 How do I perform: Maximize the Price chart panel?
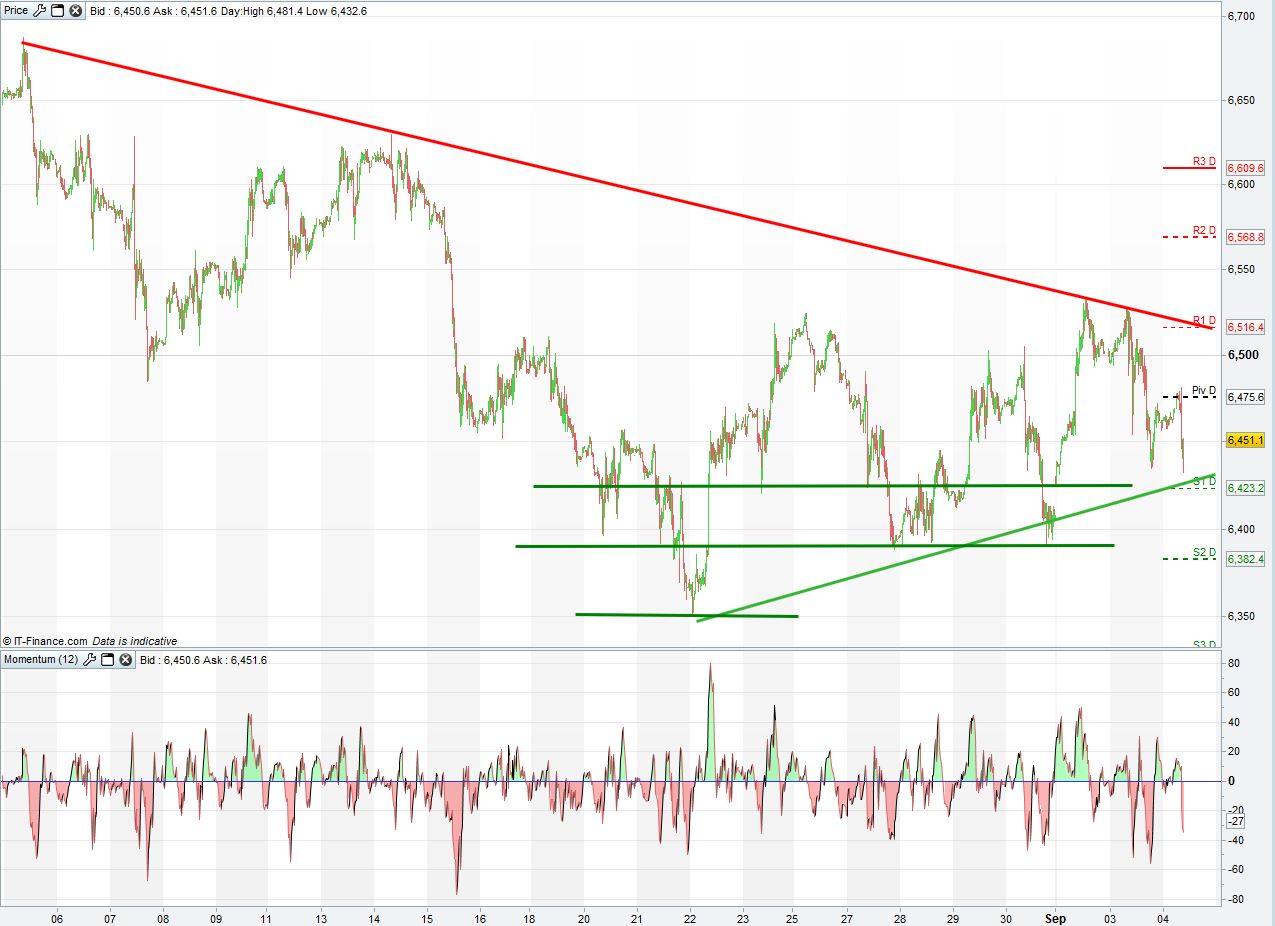coord(57,11)
